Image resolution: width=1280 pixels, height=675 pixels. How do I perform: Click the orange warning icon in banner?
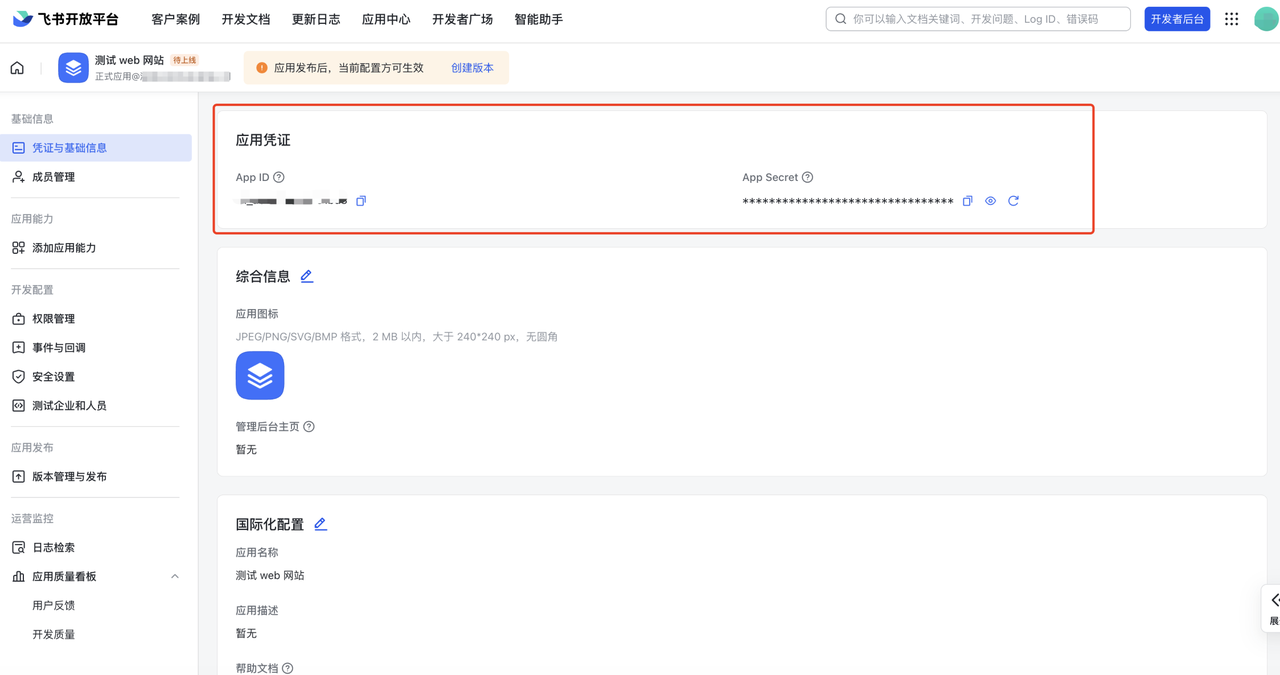click(262, 68)
